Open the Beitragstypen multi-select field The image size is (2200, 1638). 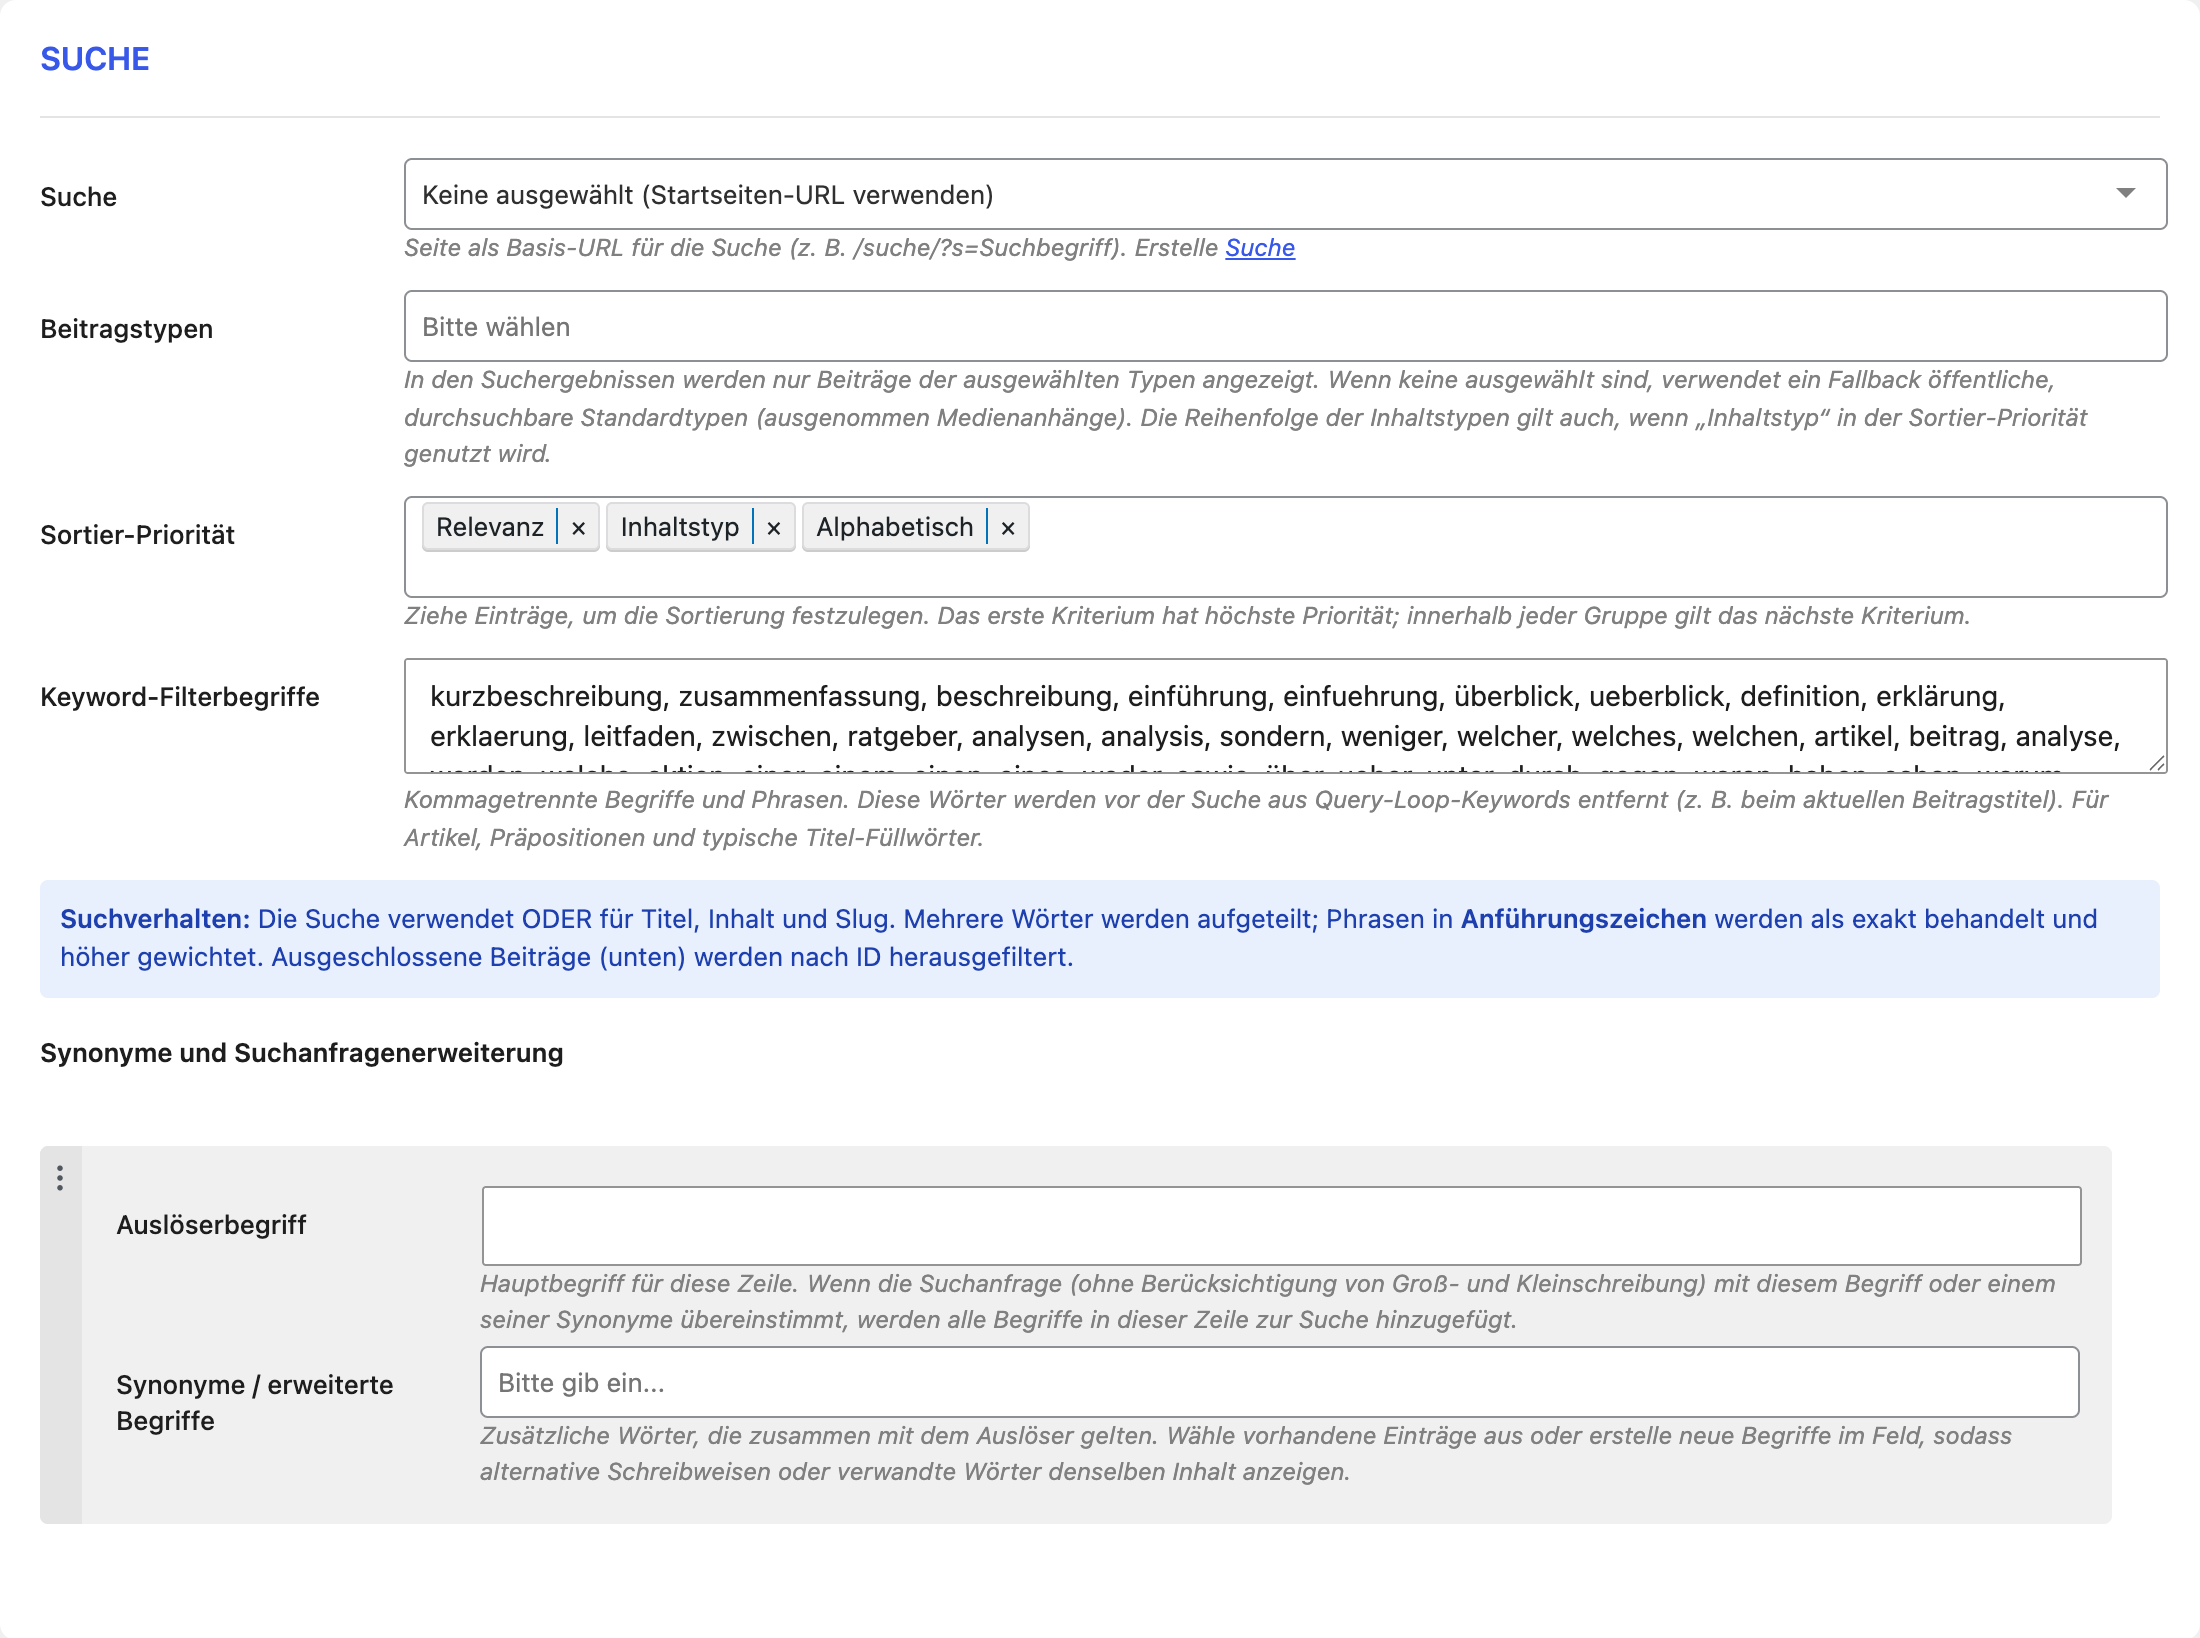pos(1285,326)
